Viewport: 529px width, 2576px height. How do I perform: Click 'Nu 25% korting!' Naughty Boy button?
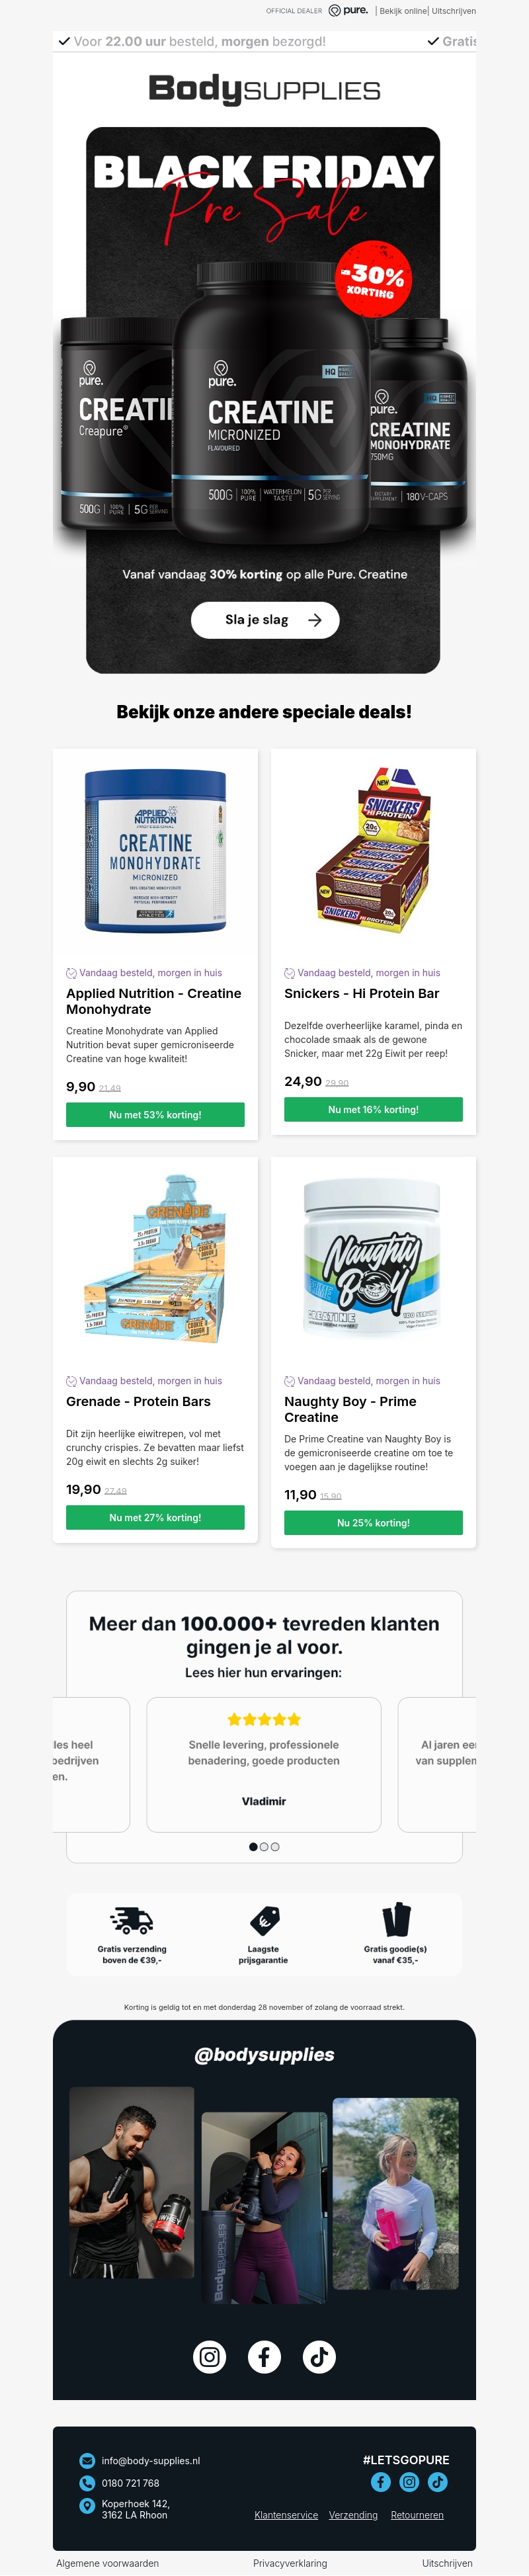[x=373, y=1523]
